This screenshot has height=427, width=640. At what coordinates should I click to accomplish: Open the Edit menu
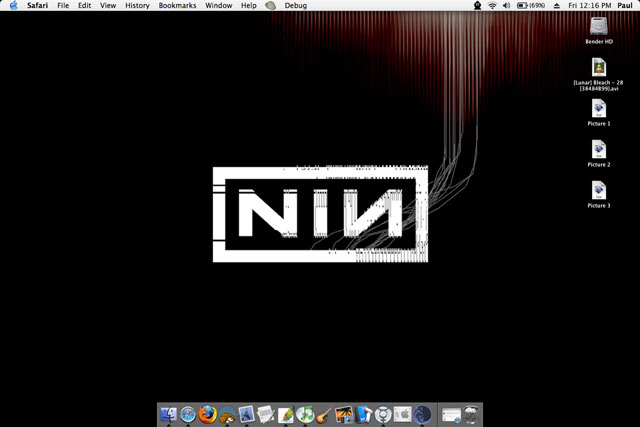click(x=84, y=5)
